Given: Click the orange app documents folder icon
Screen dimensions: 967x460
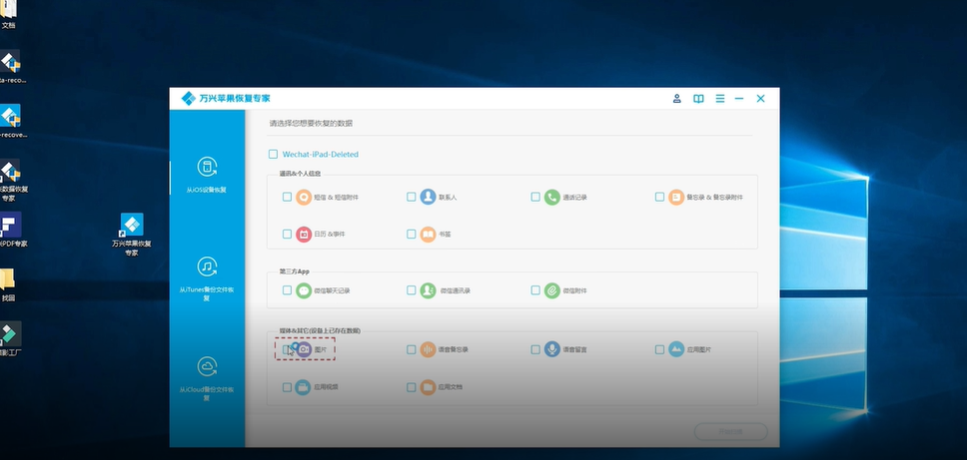Looking at the screenshot, I should (428, 387).
